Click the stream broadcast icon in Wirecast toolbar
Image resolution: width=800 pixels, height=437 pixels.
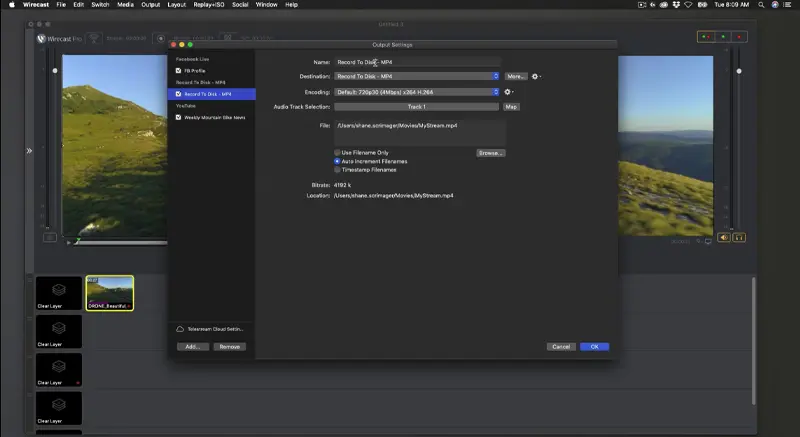coord(94,38)
